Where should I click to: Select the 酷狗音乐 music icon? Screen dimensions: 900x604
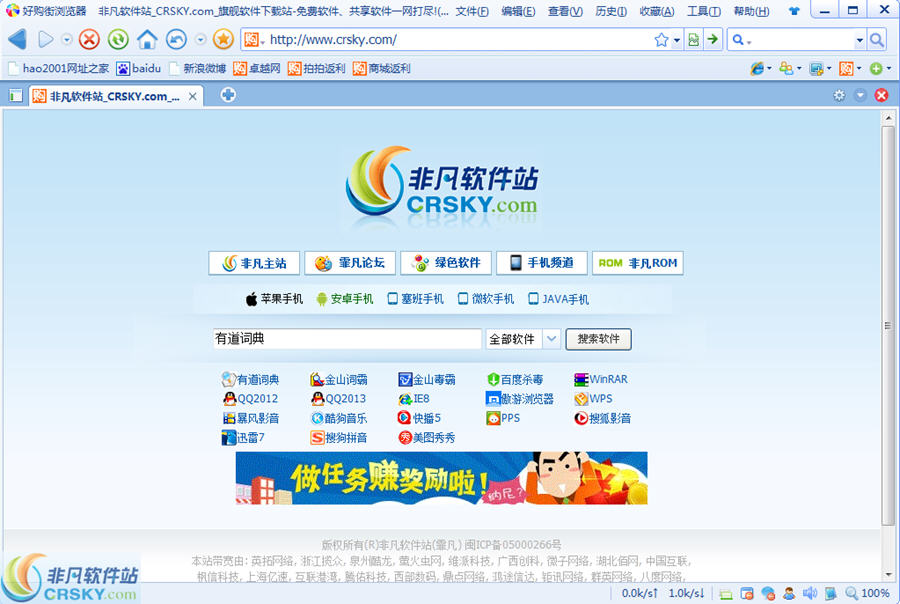click(x=318, y=418)
